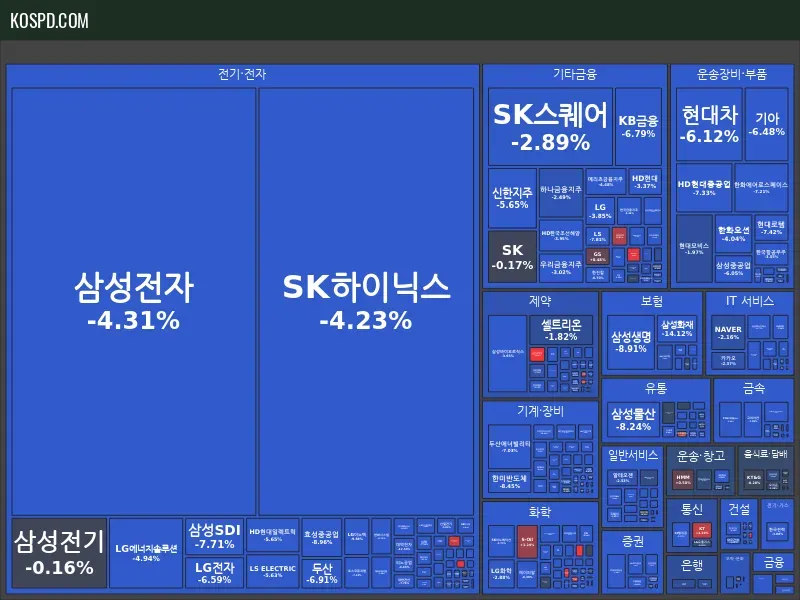The width and height of the screenshot is (800, 600).
Task: Click the 두산 -6.91% tile
Action: click(x=321, y=573)
